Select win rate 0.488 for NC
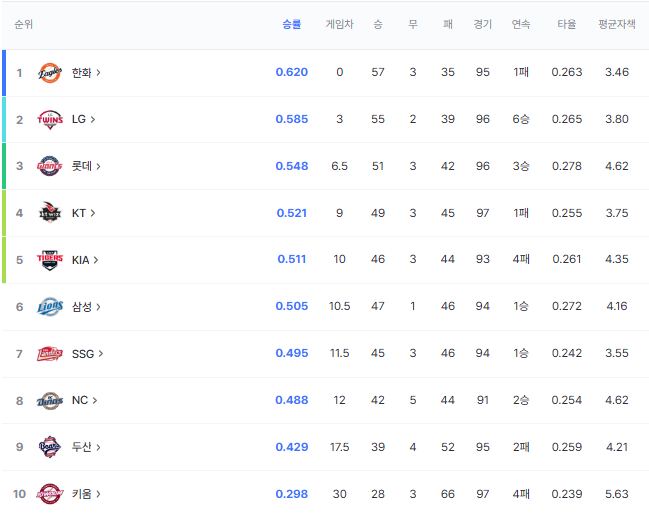Image resolution: width=649 pixels, height=515 pixels. 292,400
